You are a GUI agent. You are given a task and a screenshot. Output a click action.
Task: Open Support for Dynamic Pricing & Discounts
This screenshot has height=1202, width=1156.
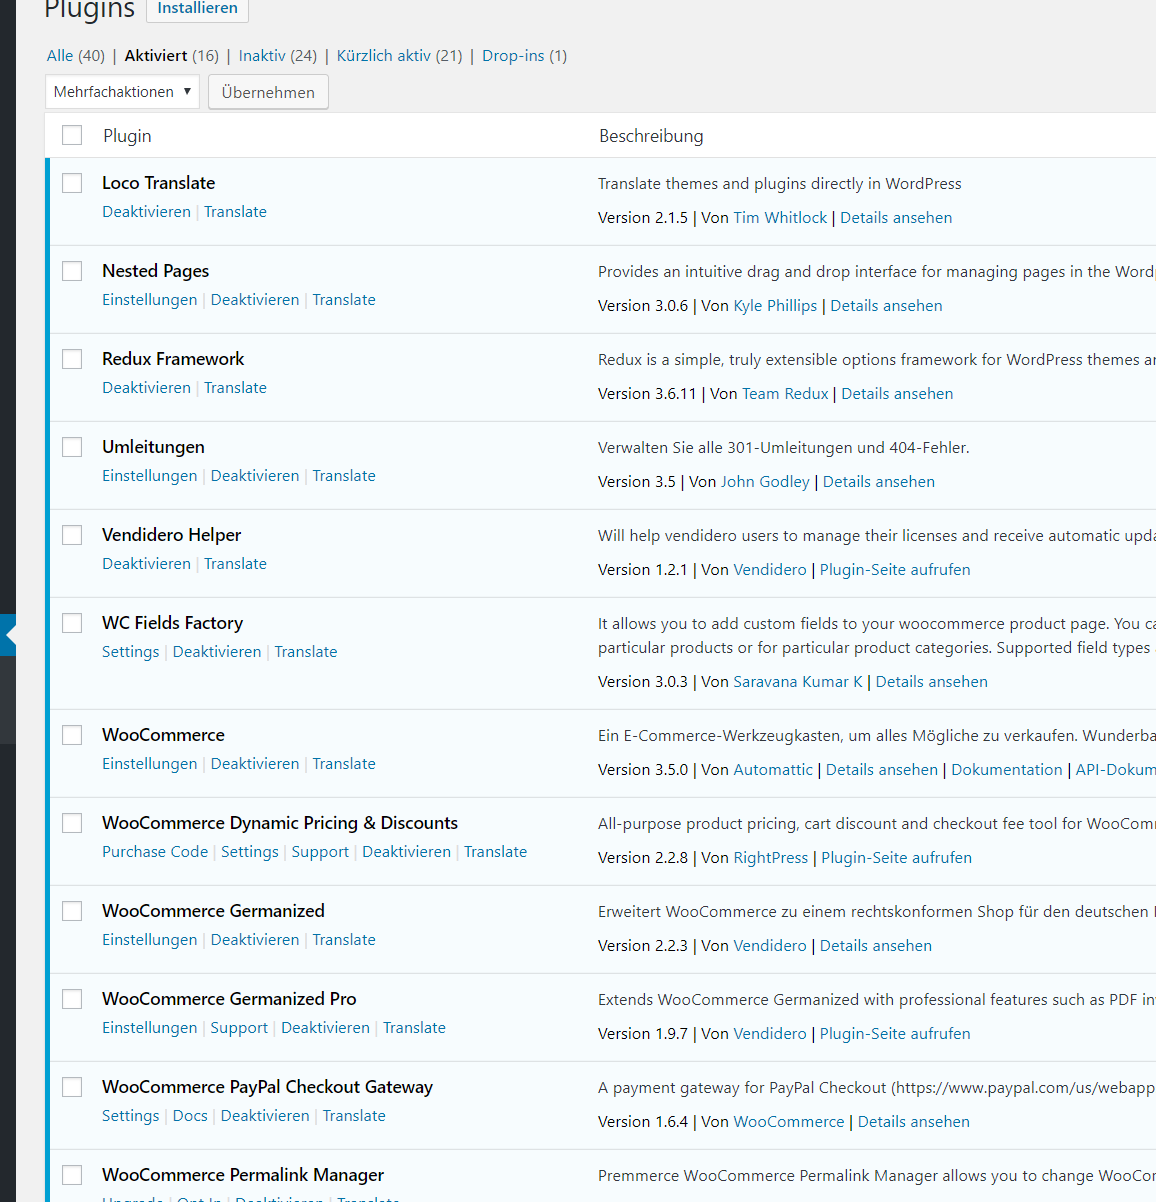[x=320, y=852]
